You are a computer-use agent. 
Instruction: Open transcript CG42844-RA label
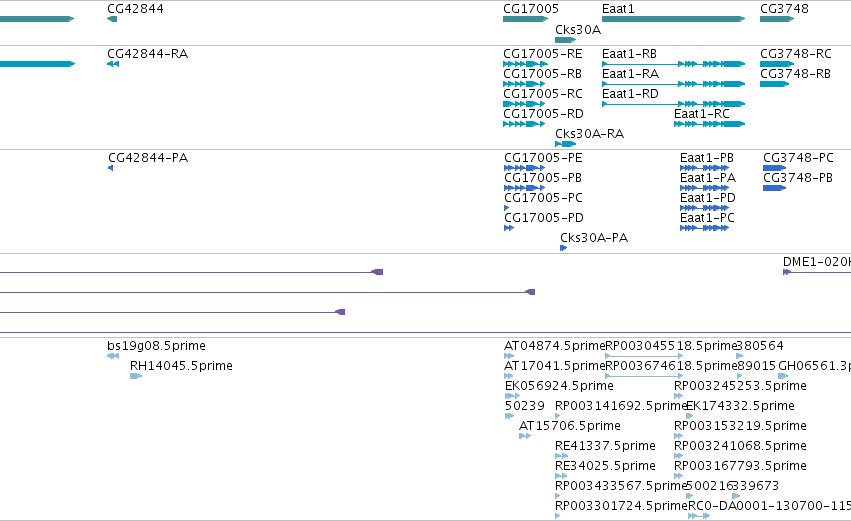pyautogui.click(x=148, y=54)
